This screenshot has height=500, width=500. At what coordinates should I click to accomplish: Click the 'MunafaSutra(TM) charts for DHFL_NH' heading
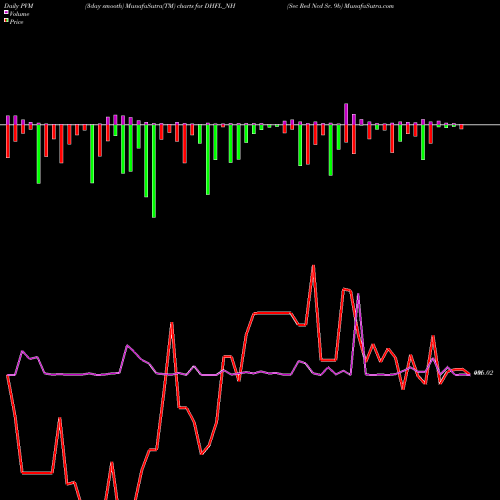180,6
